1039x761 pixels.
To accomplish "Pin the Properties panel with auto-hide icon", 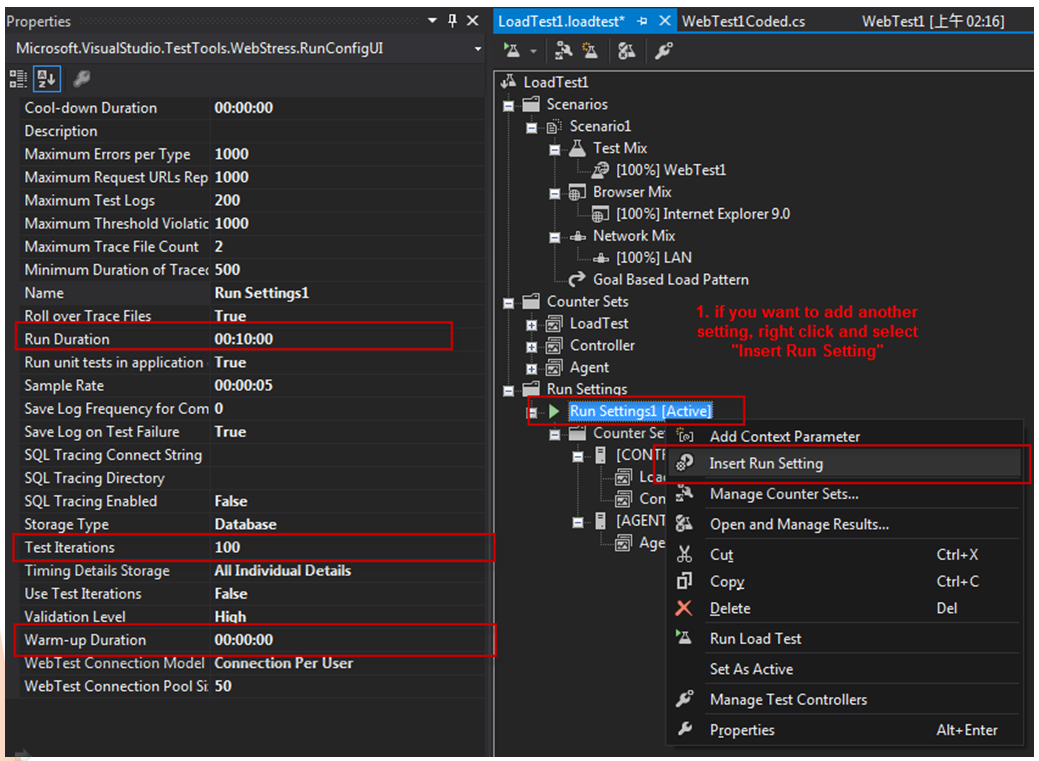I will 452,21.
